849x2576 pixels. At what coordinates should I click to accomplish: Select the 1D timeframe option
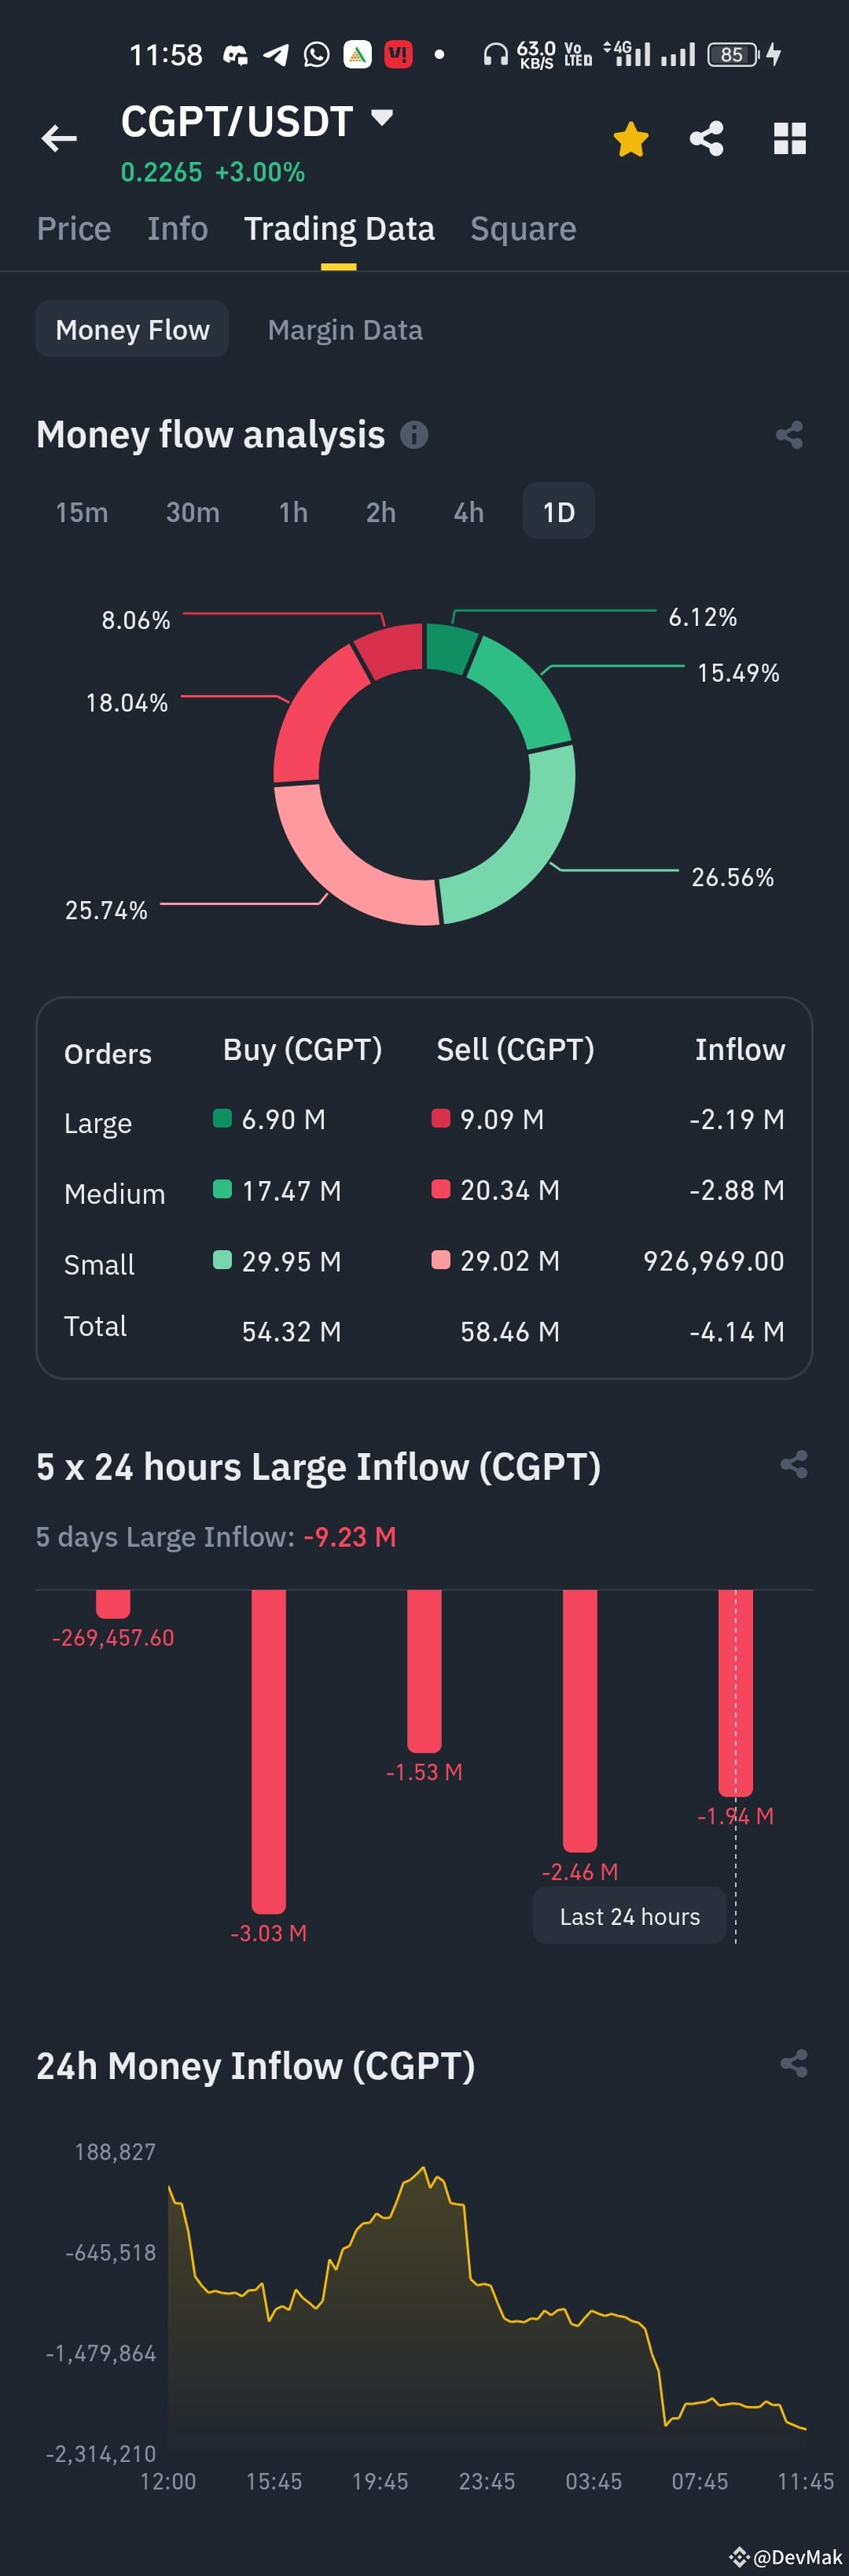click(558, 511)
